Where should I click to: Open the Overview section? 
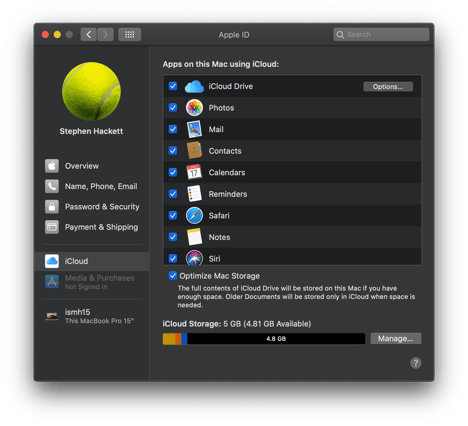tap(92, 166)
